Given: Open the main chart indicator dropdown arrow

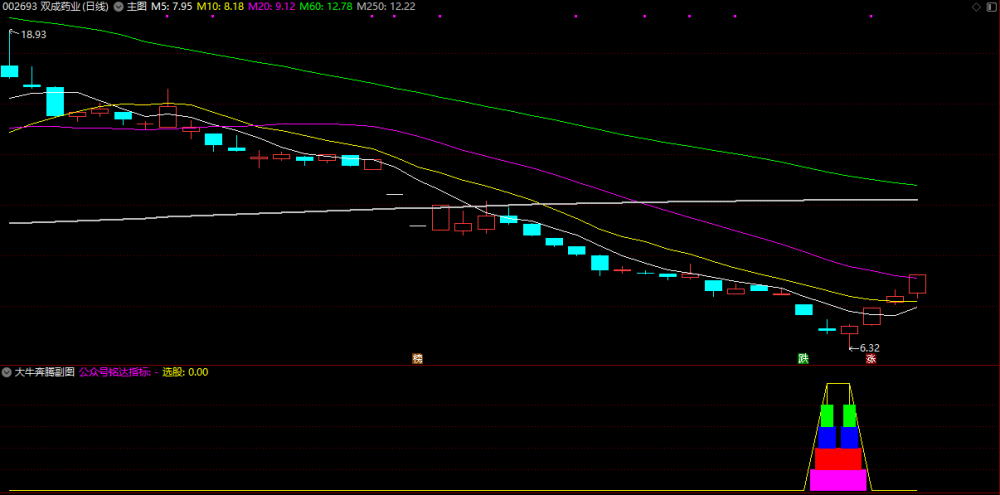Looking at the screenshot, I should pyautogui.click(x=119, y=7).
